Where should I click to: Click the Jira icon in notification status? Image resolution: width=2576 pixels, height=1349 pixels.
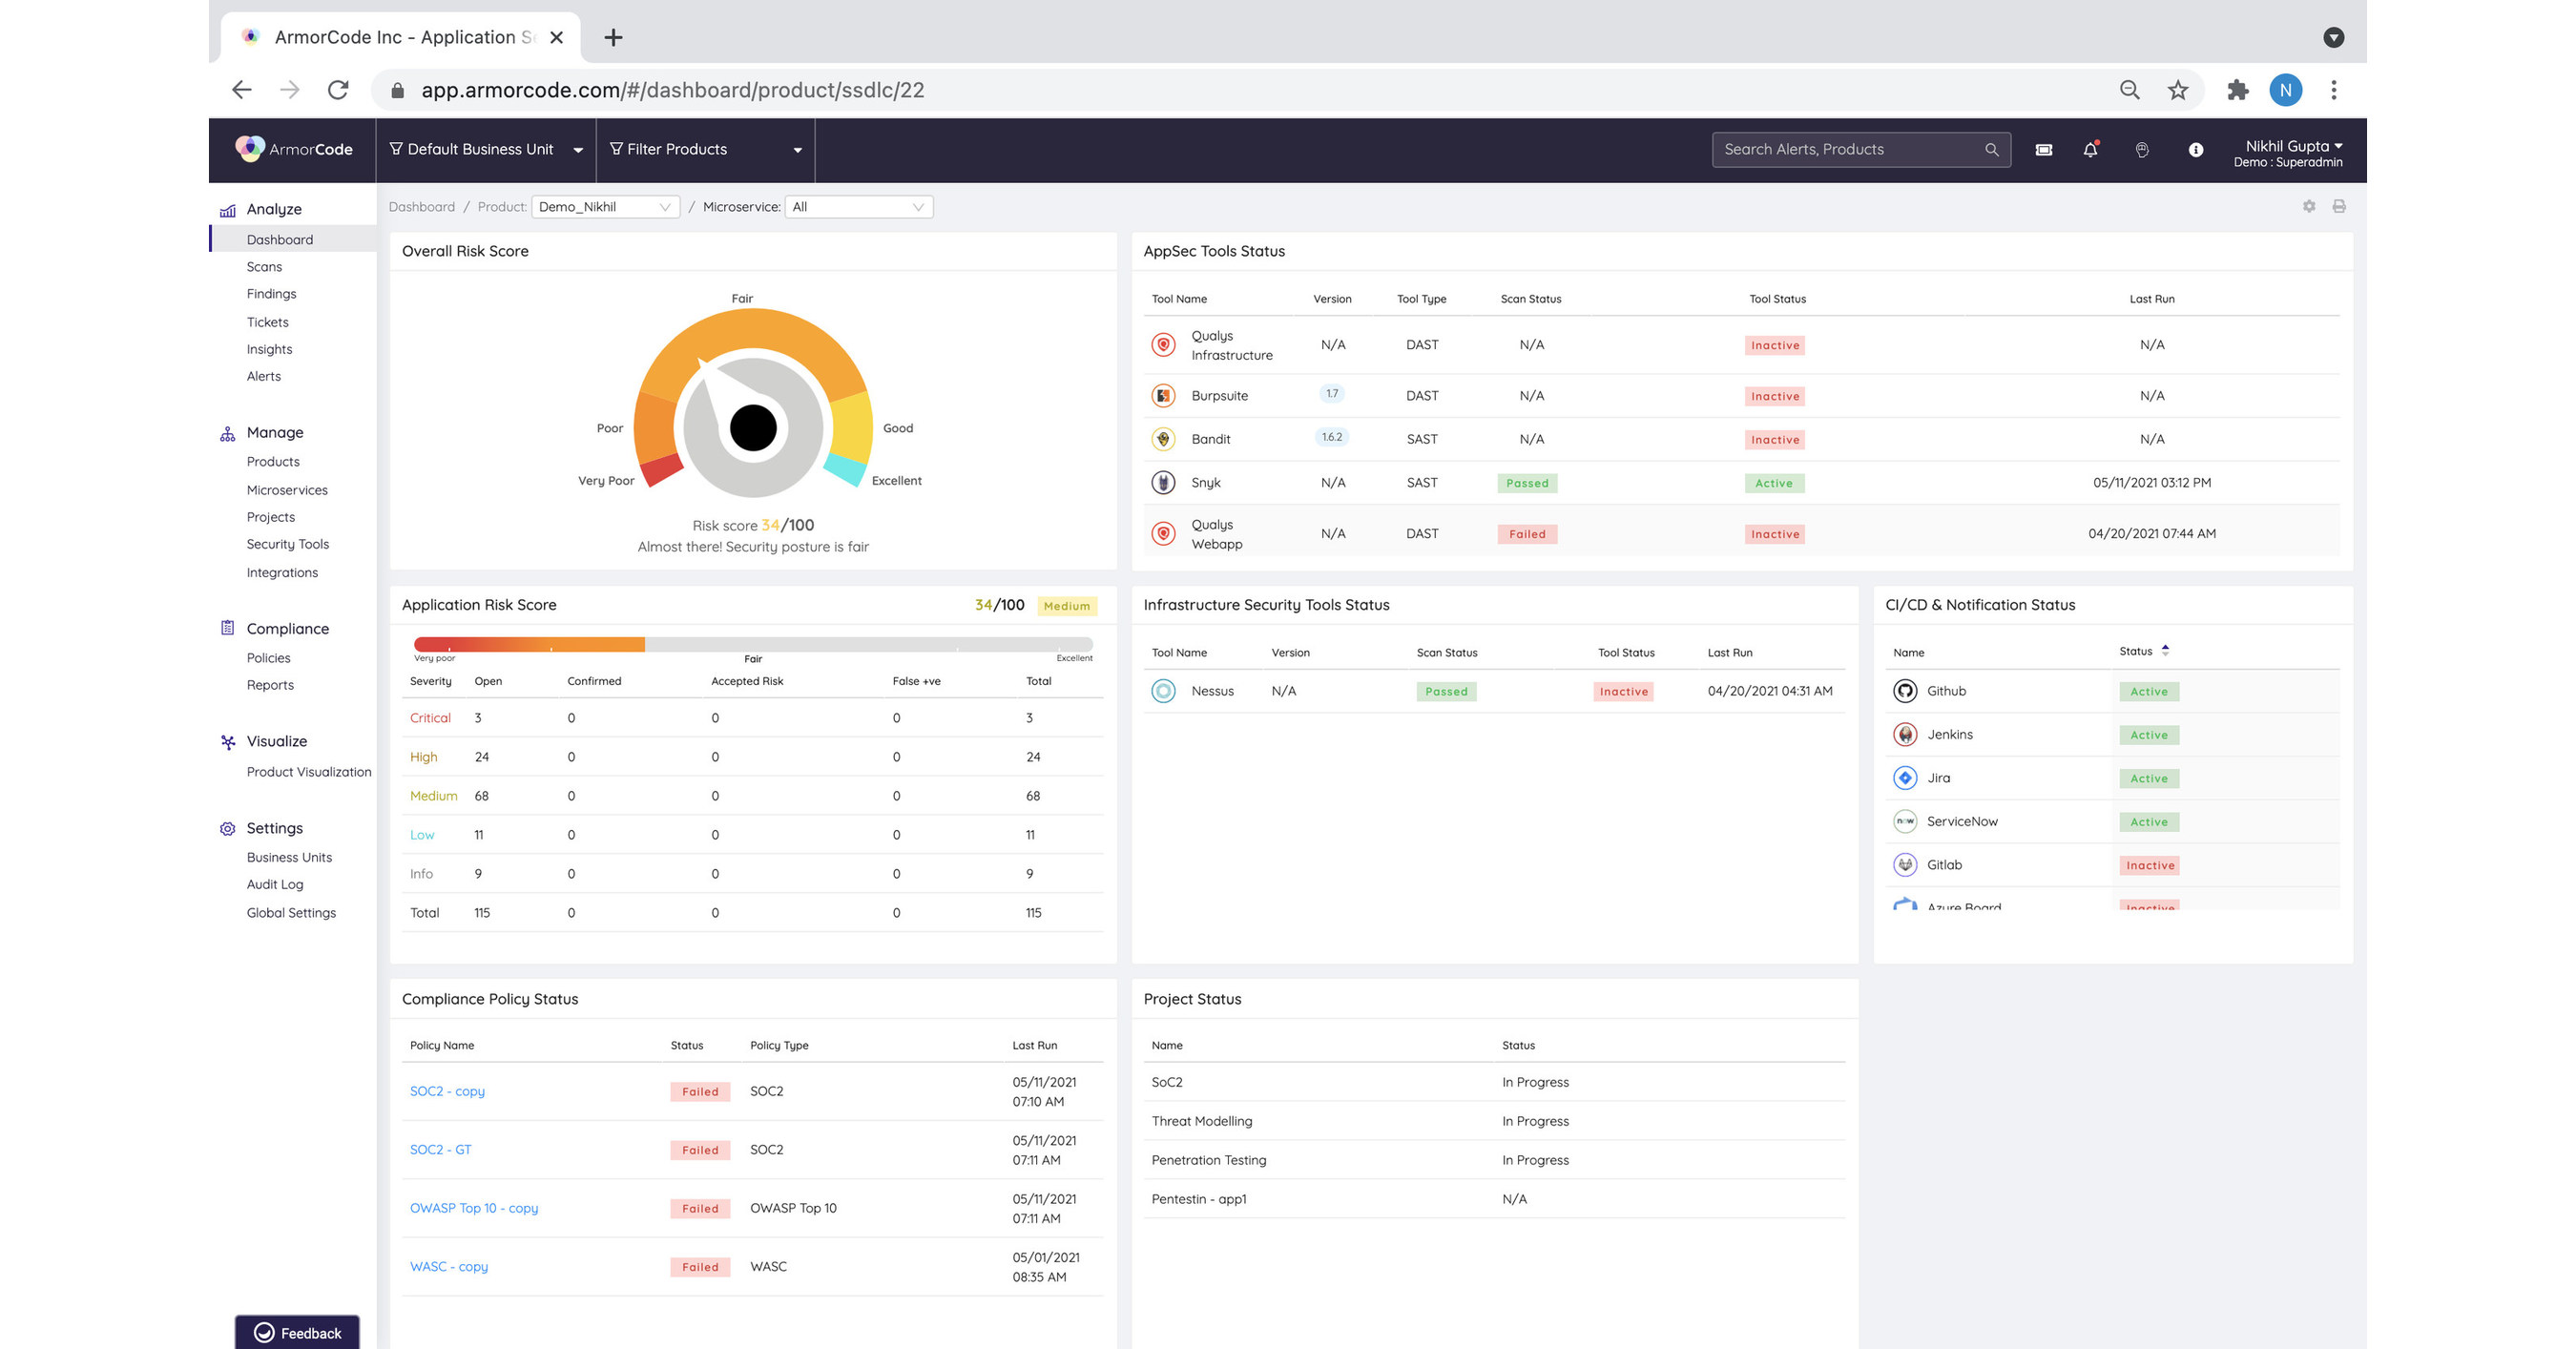coord(1905,777)
